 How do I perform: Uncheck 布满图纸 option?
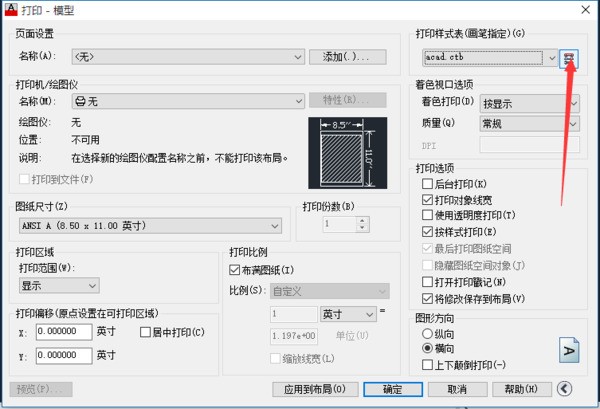pyautogui.click(x=234, y=270)
